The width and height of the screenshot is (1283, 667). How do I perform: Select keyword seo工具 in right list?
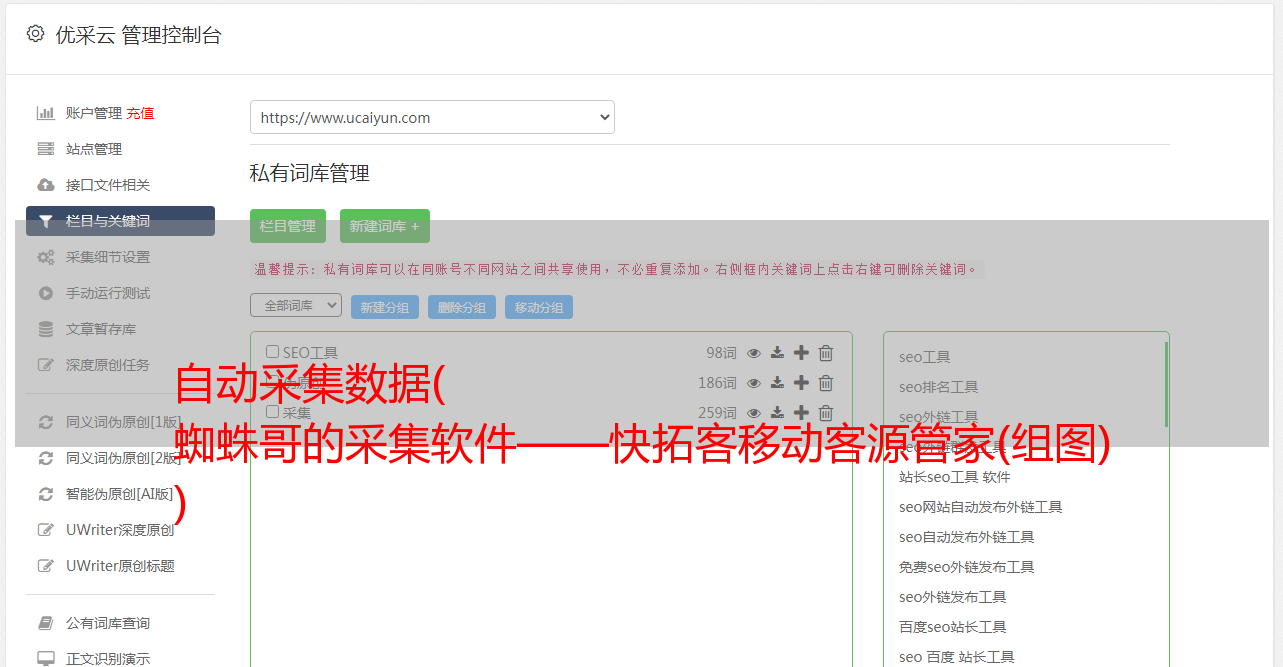click(924, 357)
